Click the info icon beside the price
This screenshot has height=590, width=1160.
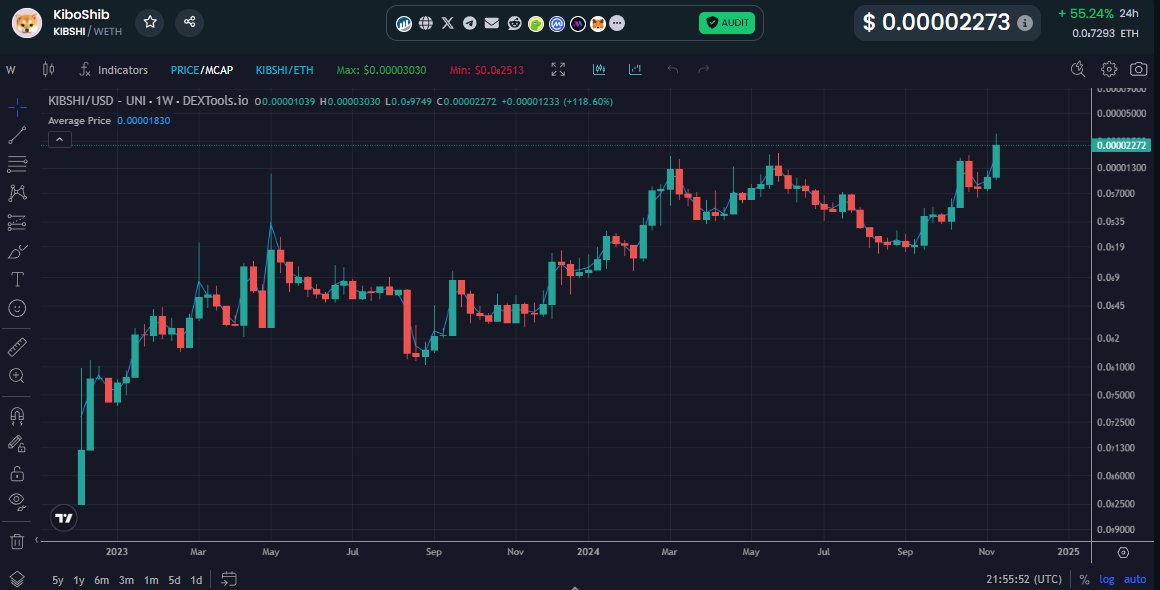coord(1025,23)
